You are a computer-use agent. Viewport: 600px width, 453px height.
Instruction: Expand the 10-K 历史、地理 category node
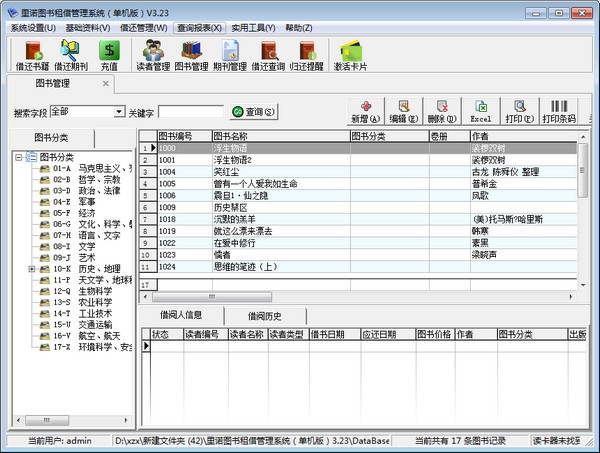32,269
